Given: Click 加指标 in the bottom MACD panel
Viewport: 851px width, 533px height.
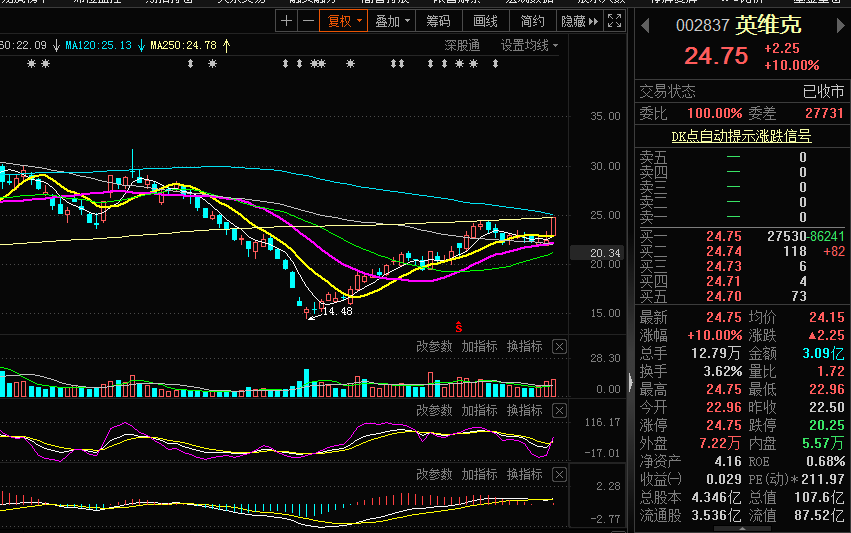Looking at the screenshot, I should pyautogui.click(x=479, y=474).
